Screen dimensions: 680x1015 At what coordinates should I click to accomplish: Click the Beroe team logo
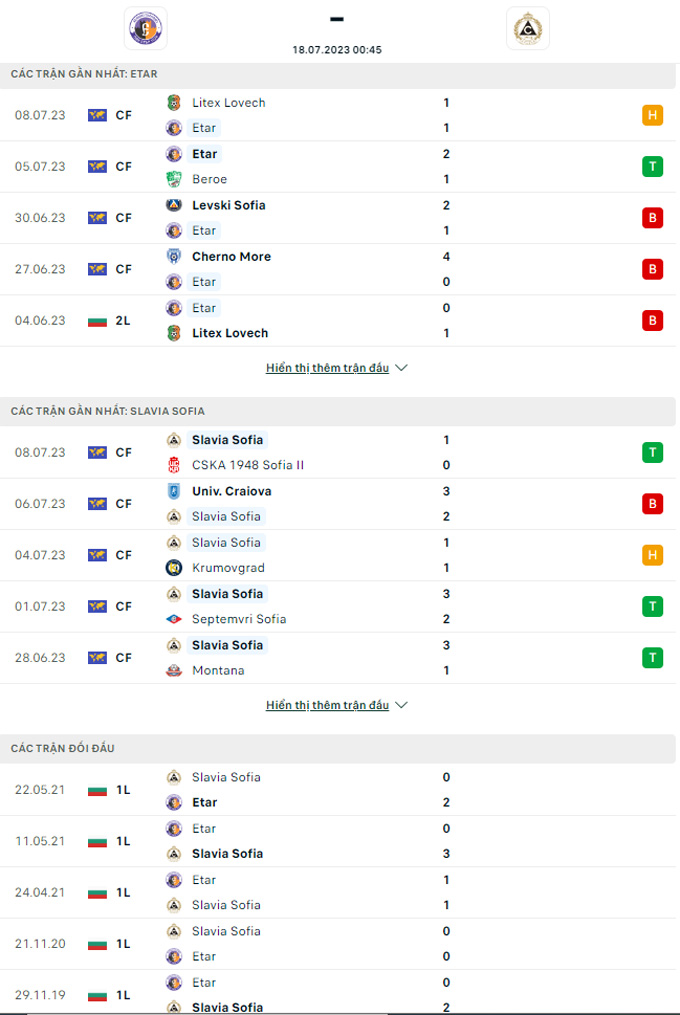pyautogui.click(x=174, y=179)
